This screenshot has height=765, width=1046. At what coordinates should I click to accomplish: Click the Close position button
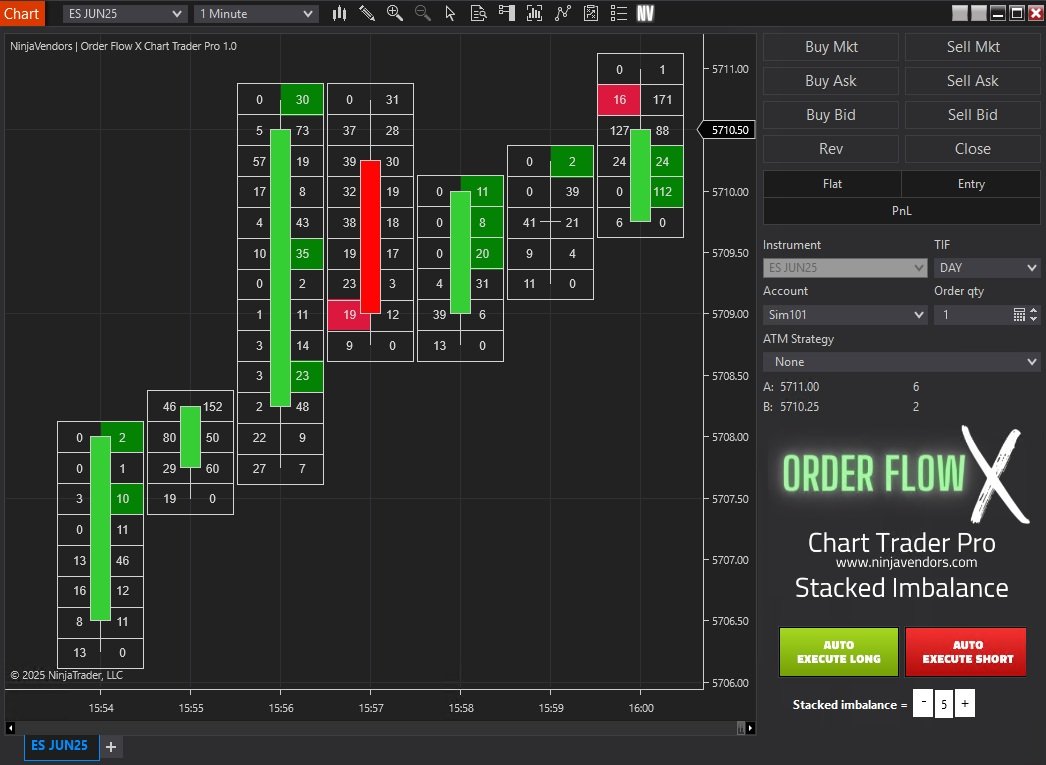tap(973, 149)
